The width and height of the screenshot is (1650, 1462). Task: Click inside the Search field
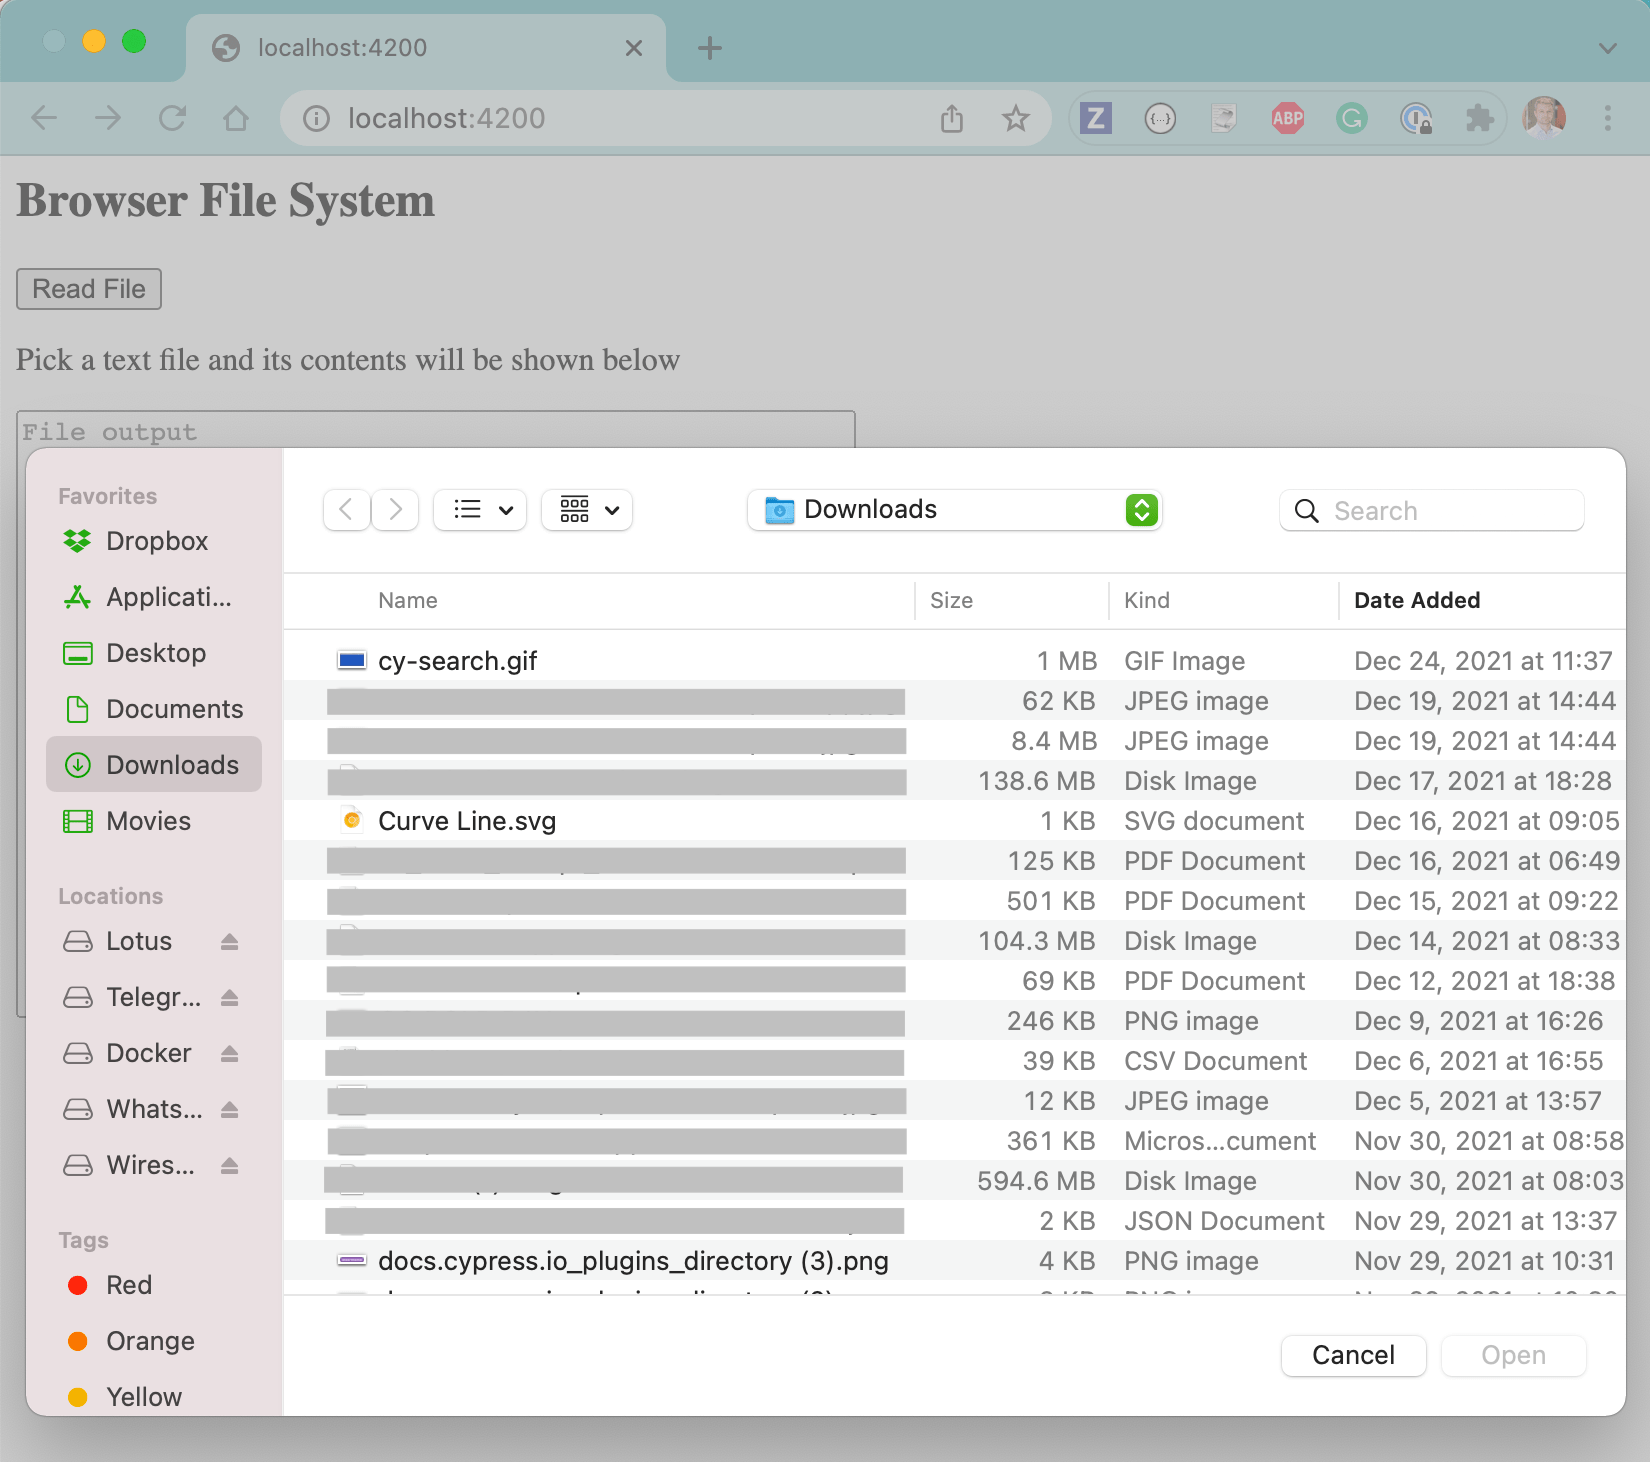(1430, 510)
